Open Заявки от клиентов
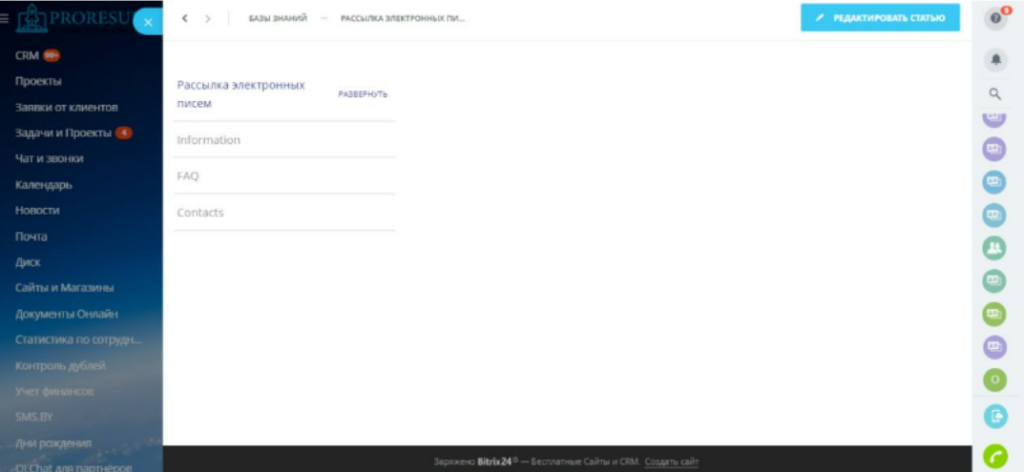This screenshot has height=472, width=1024. (67, 107)
